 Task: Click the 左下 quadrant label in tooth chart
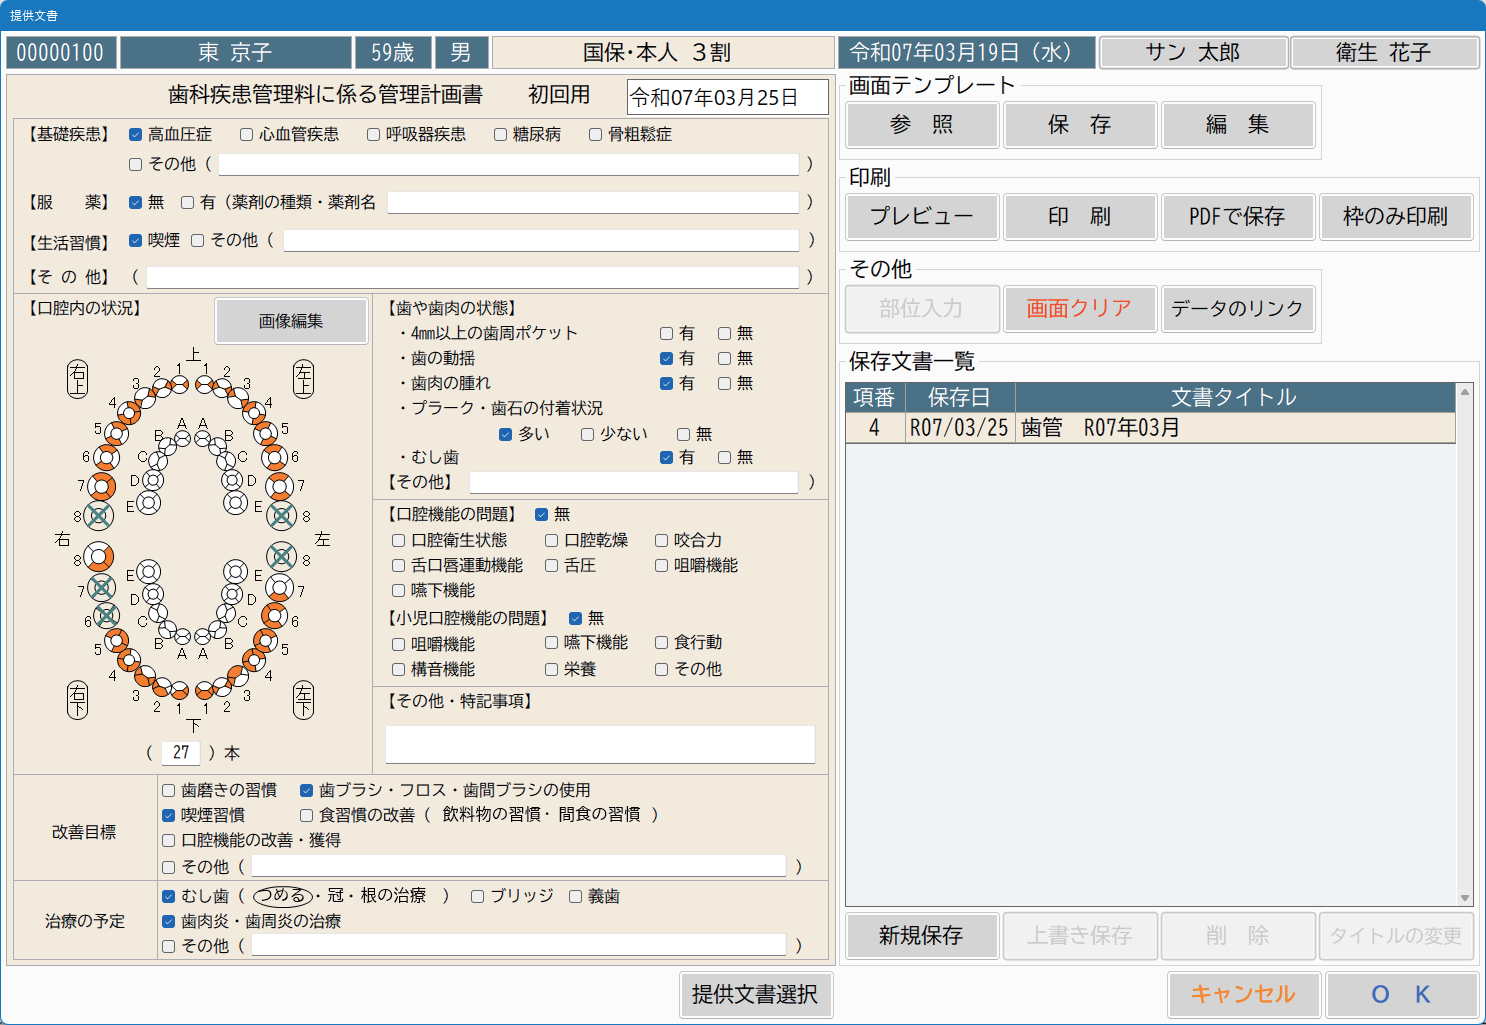[304, 700]
